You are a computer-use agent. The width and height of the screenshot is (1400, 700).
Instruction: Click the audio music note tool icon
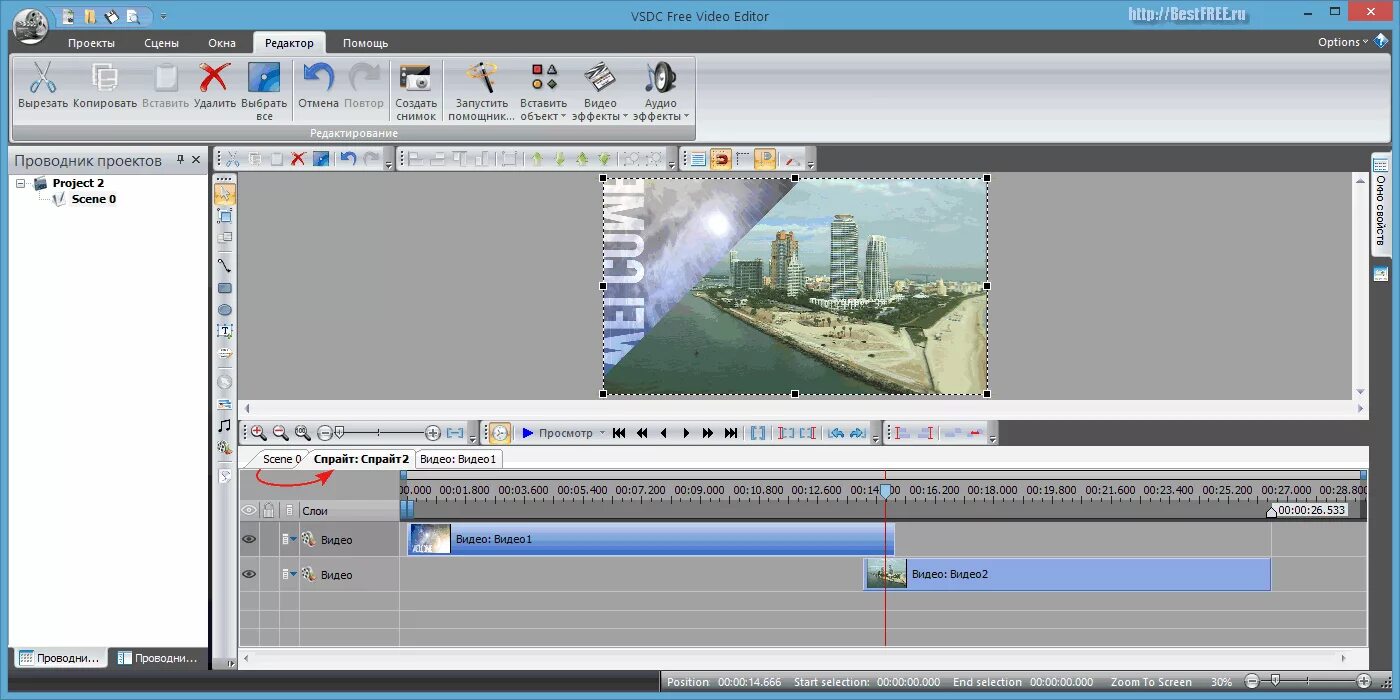click(225, 425)
